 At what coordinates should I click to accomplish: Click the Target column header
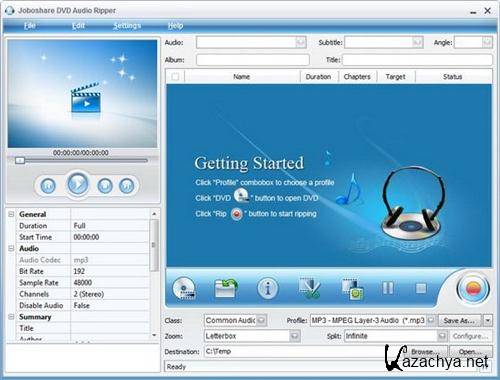coord(396,77)
